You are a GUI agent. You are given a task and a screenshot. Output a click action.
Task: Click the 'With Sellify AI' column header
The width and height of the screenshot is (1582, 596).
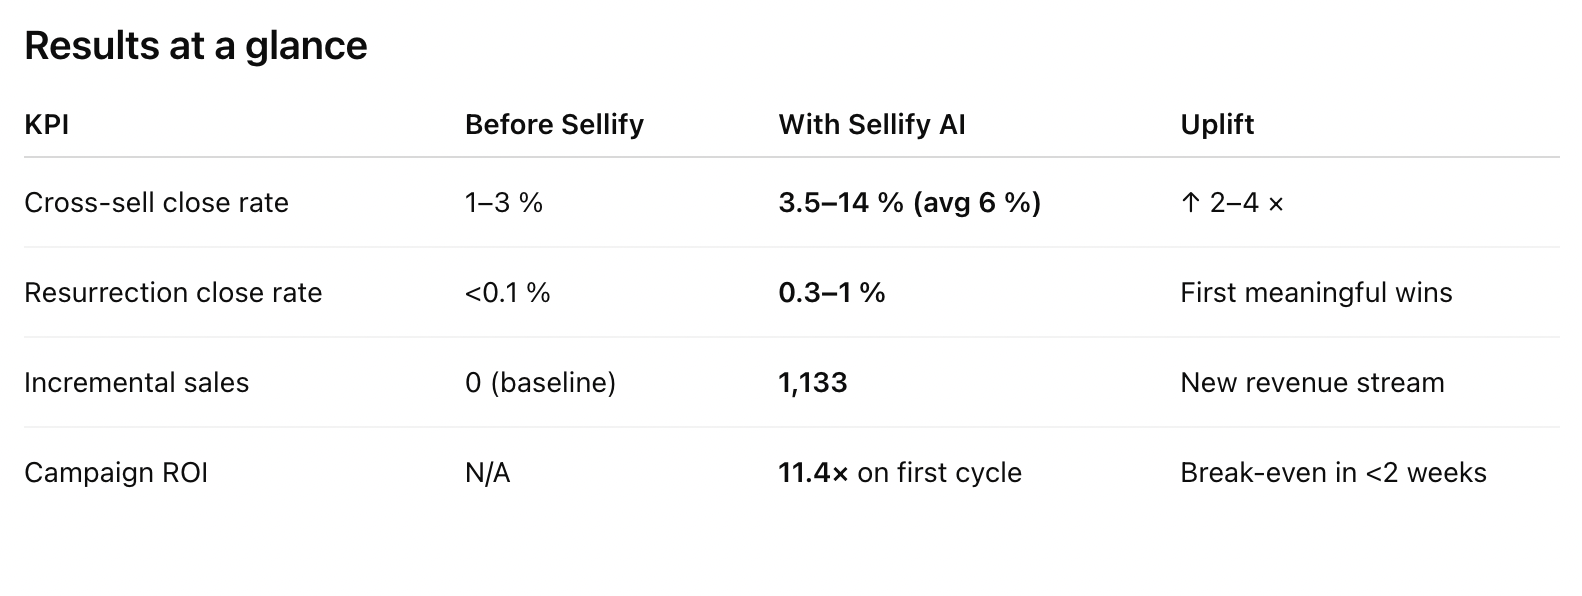(872, 125)
